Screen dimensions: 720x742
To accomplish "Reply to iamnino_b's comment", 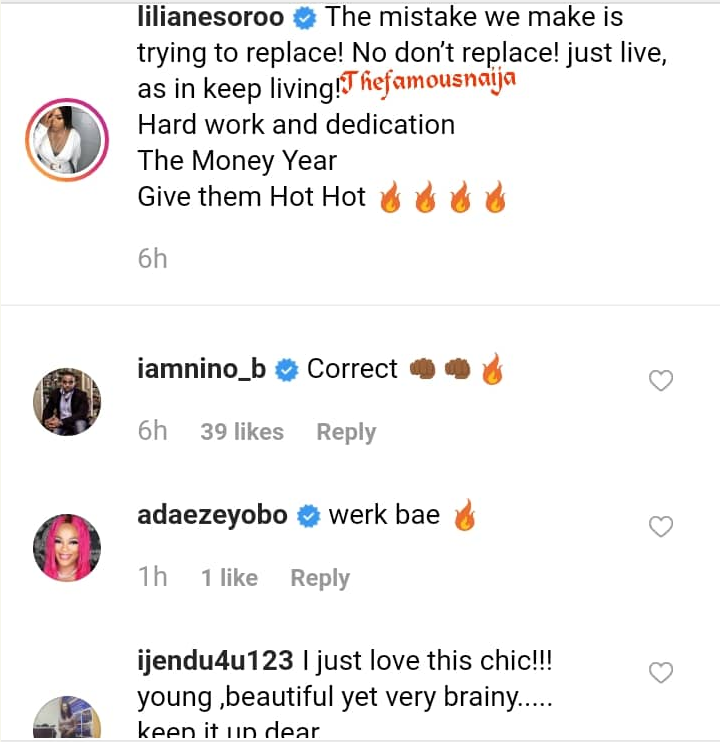I will tap(346, 432).
